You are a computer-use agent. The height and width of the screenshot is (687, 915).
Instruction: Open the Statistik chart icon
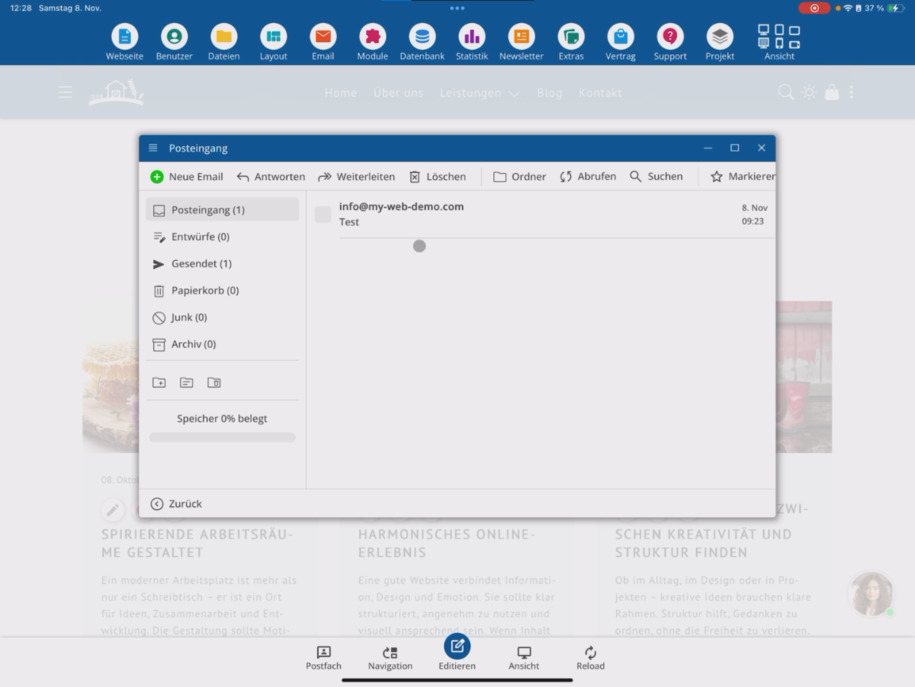[472, 37]
